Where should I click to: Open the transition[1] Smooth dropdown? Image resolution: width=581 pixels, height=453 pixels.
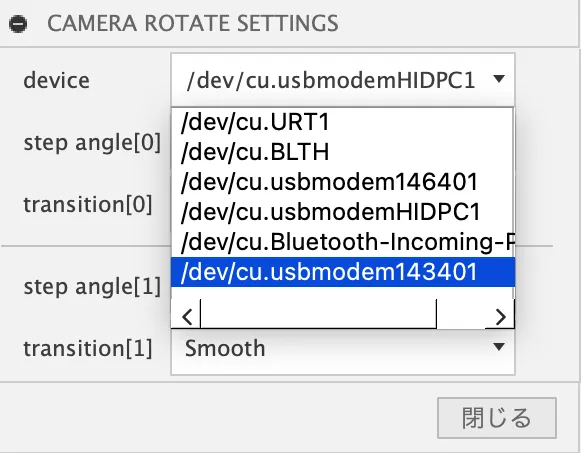pos(343,348)
